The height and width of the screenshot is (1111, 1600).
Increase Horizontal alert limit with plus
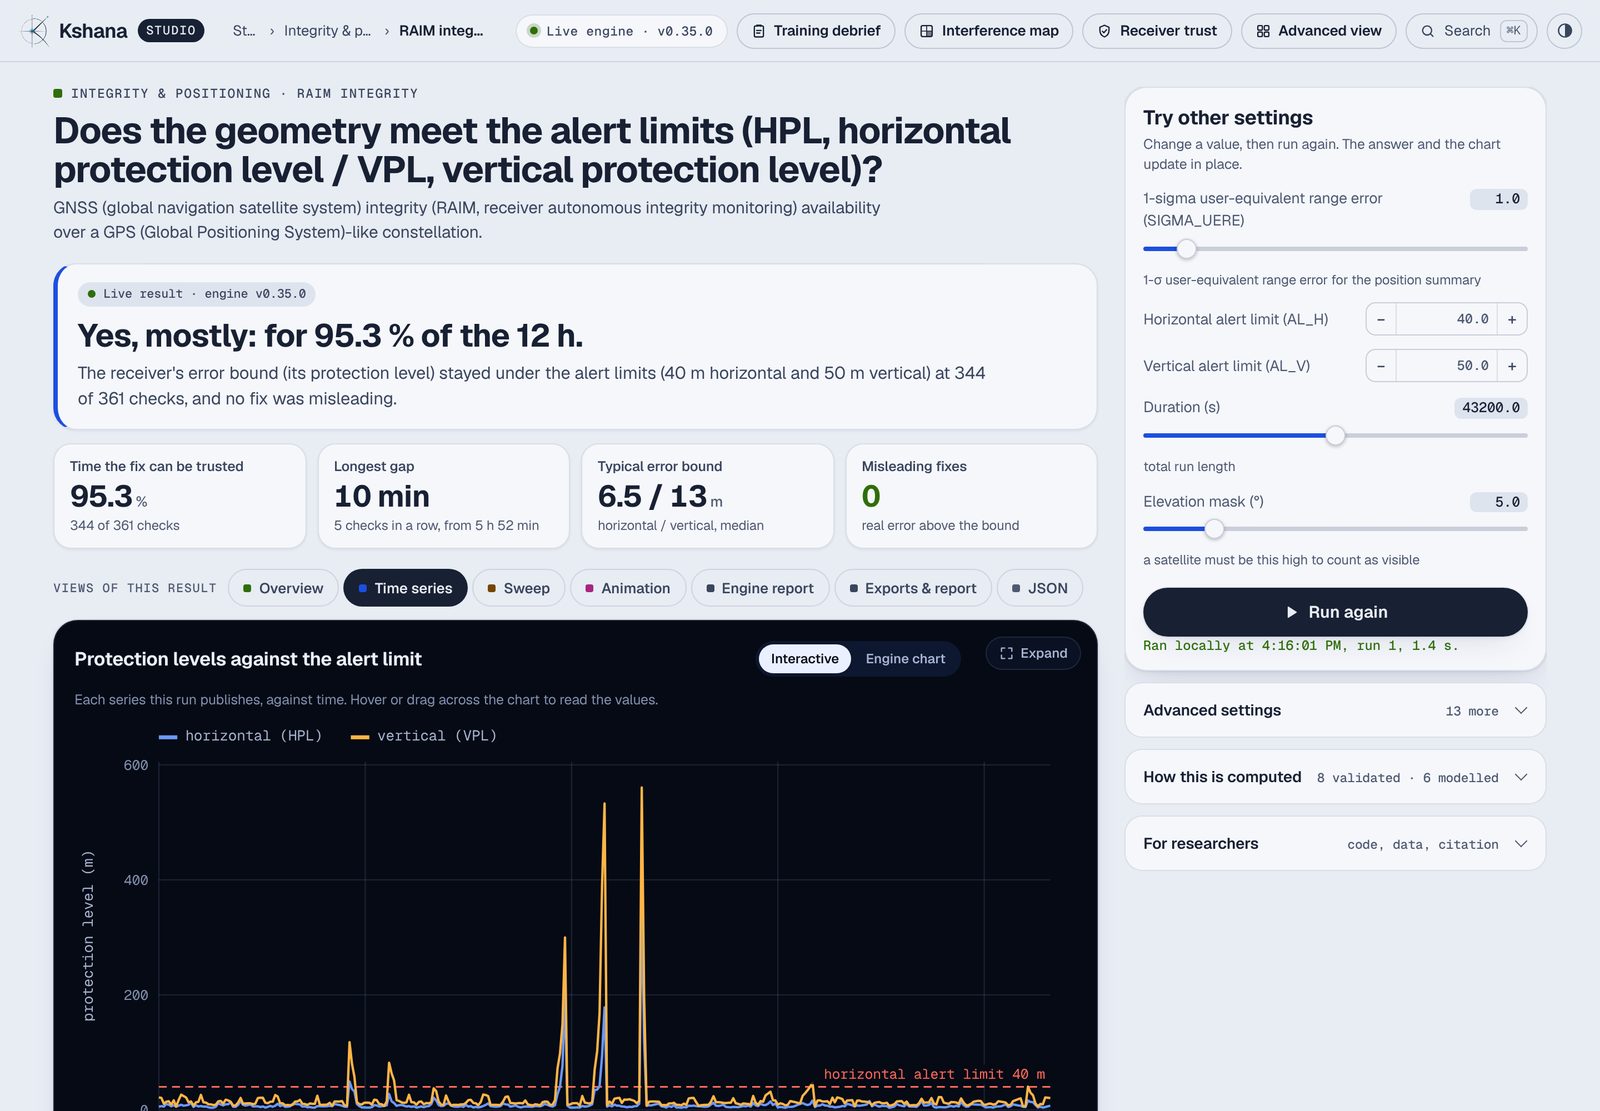pyautogui.click(x=1512, y=319)
